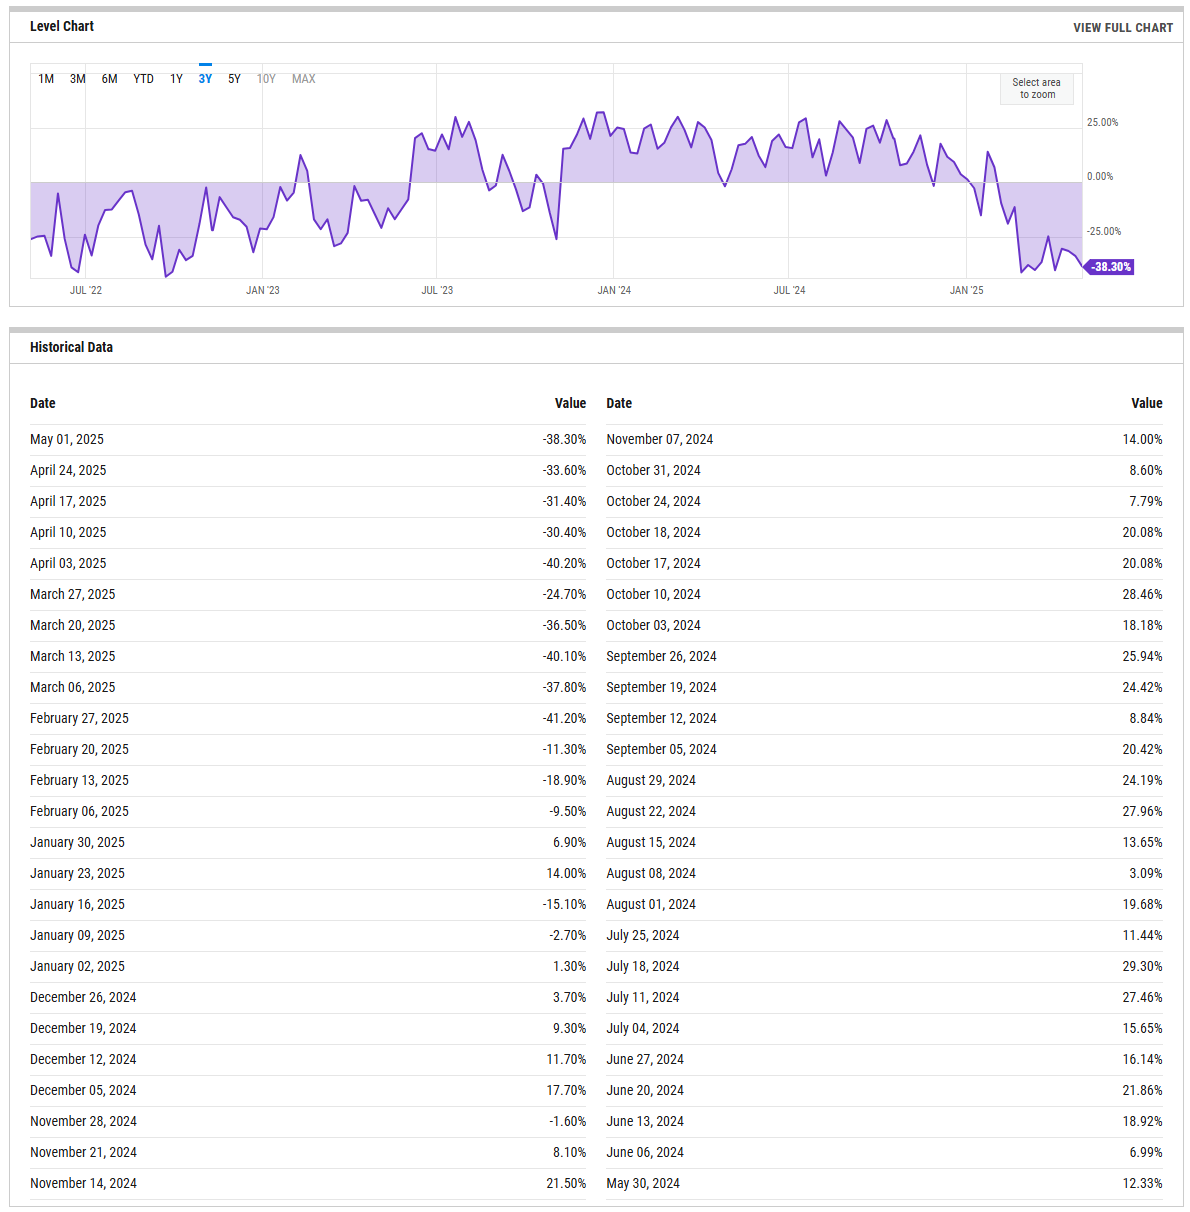Image resolution: width=1190 pixels, height=1212 pixels.
Task: Select the 1Y time range
Action: point(176,79)
